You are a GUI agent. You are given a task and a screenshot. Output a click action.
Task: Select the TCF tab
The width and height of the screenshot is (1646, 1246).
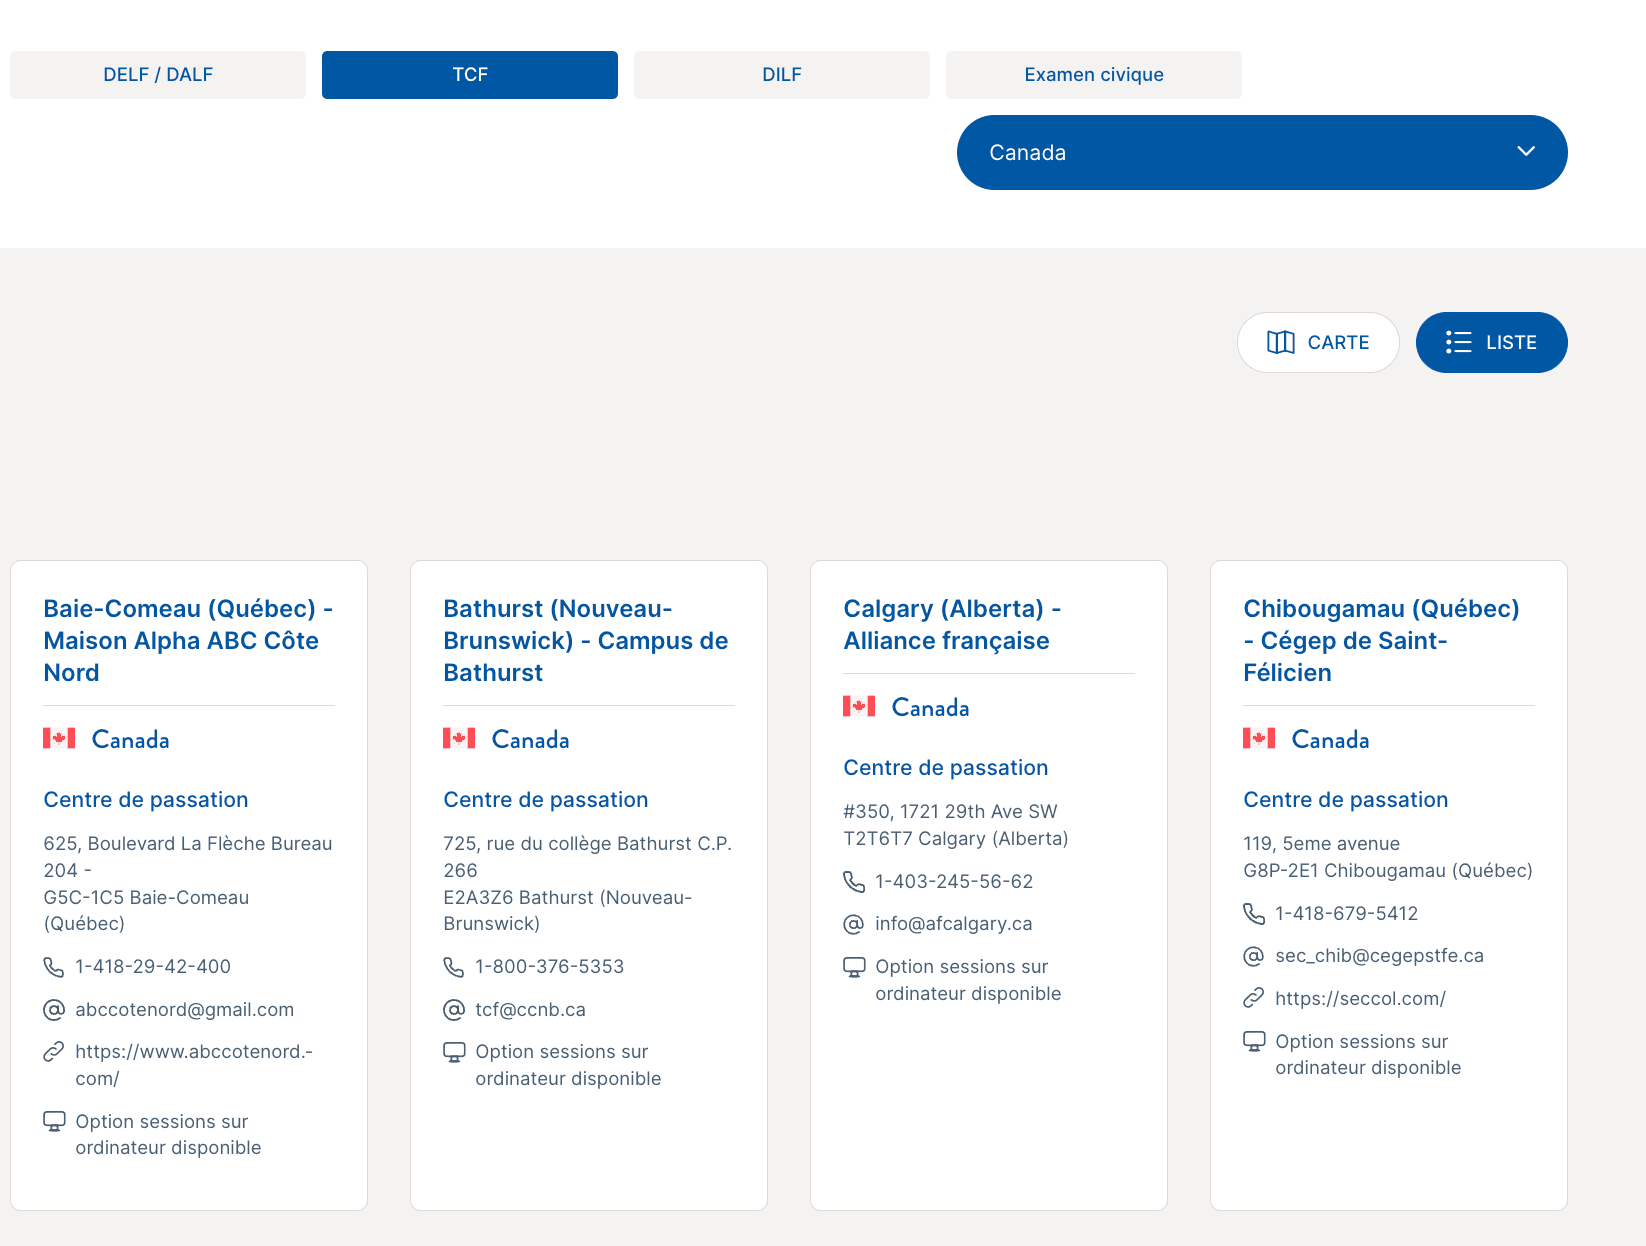470,75
